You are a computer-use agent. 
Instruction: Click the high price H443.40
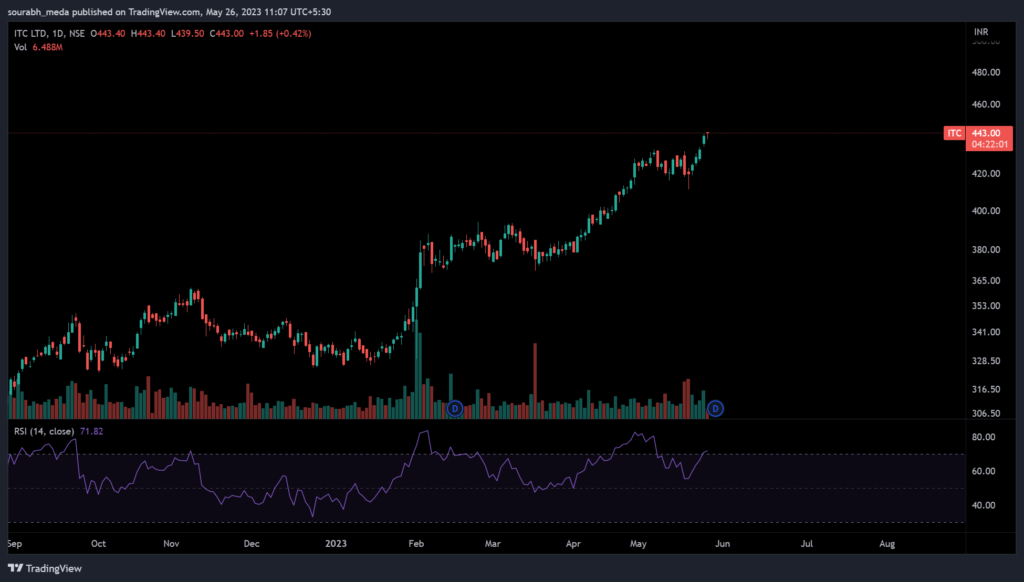[148, 33]
